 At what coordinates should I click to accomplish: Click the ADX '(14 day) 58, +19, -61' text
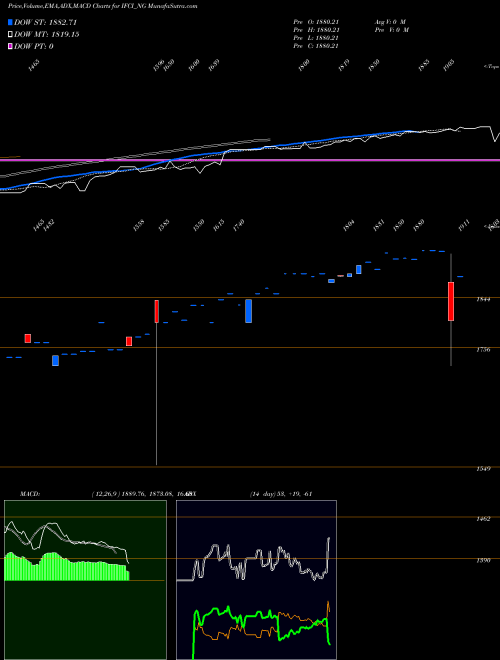[x=281, y=493]
